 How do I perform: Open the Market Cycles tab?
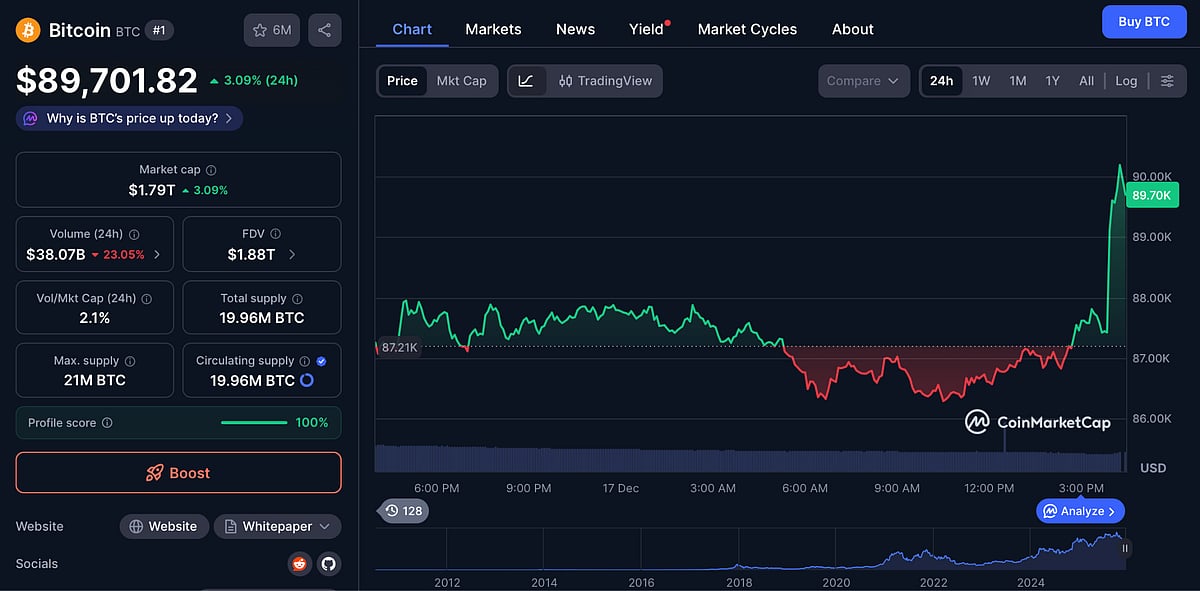click(747, 29)
